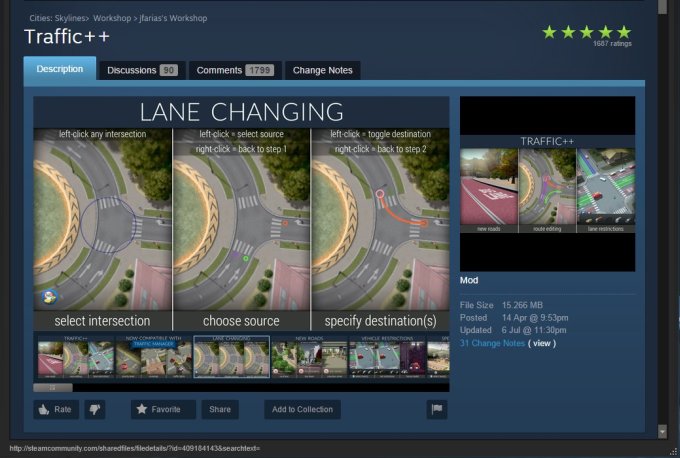Click the page scrollbar down arrow
The image size is (680, 458).
(x=662, y=432)
